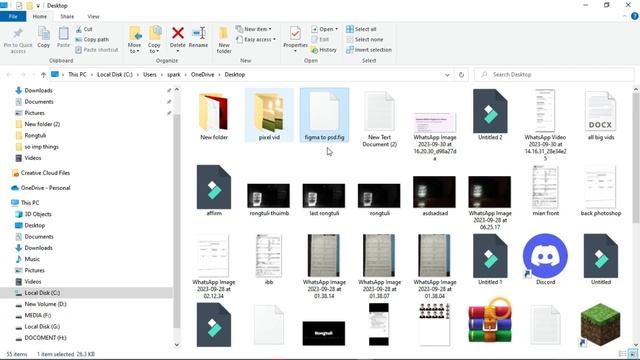Click OneDrive in the address breadcrumb
Image resolution: width=640 pixels, height=360 pixels.
pyautogui.click(x=202, y=75)
